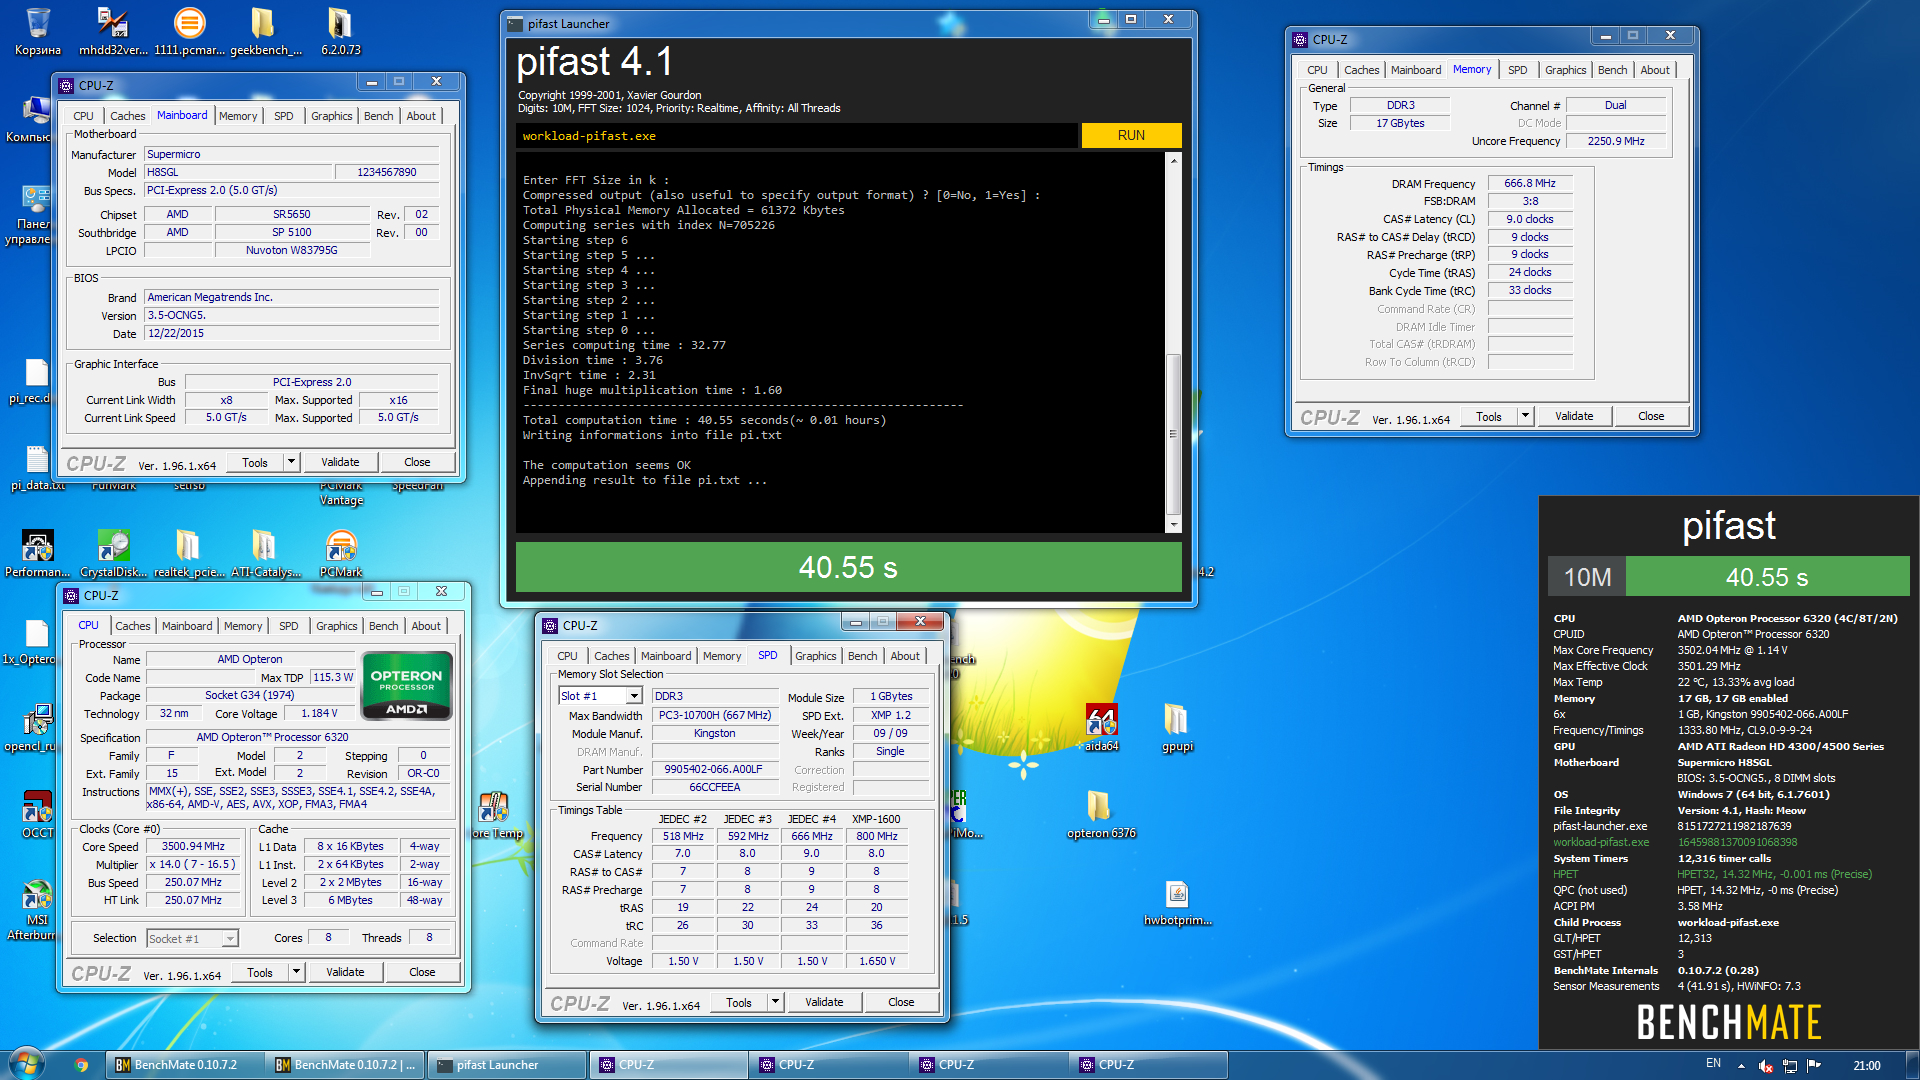Open the opteron 6376 folder icon
The height and width of the screenshot is (1080, 1920).
[x=1101, y=814]
